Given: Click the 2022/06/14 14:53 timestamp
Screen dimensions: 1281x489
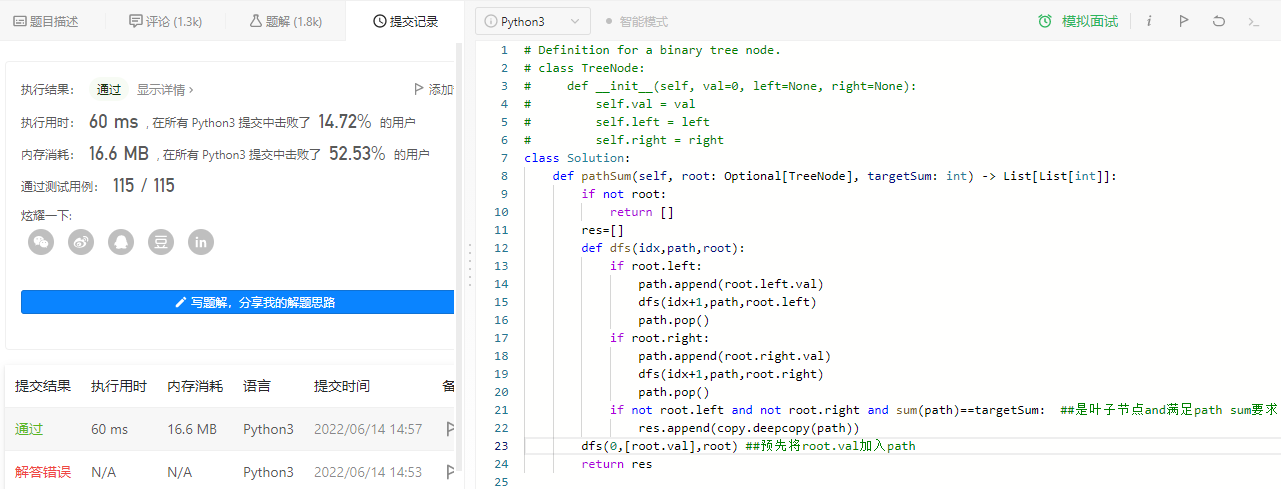Looking at the screenshot, I should (x=368, y=472).
